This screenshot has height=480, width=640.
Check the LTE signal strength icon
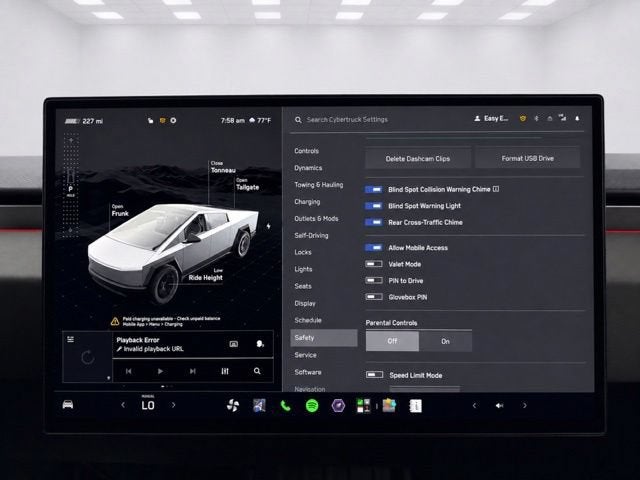[562, 118]
